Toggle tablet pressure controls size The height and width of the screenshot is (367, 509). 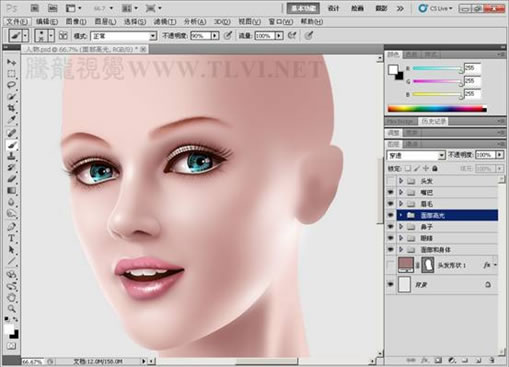coord(309,35)
